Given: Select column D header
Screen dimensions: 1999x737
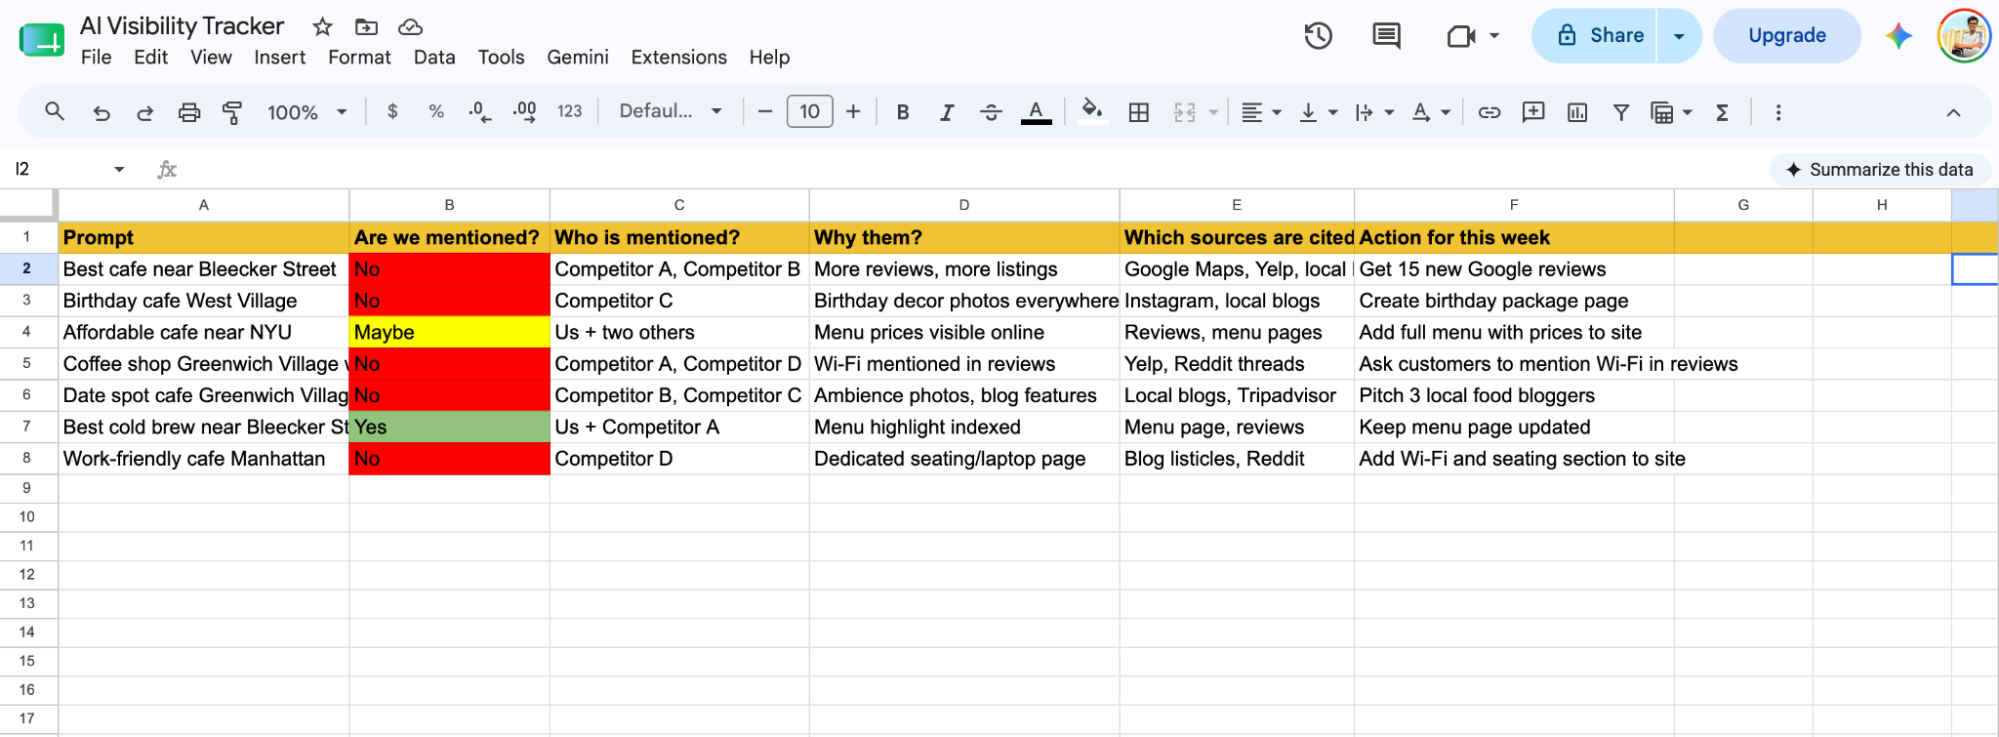Looking at the screenshot, I should pyautogui.click(x=964, y=205).
